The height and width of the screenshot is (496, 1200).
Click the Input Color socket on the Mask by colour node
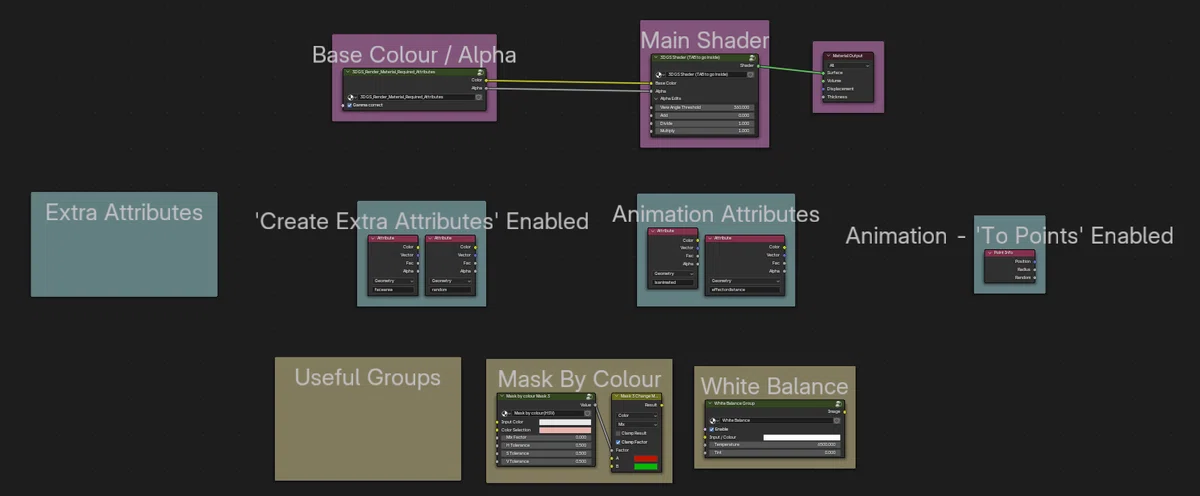[x=497, y=422]
